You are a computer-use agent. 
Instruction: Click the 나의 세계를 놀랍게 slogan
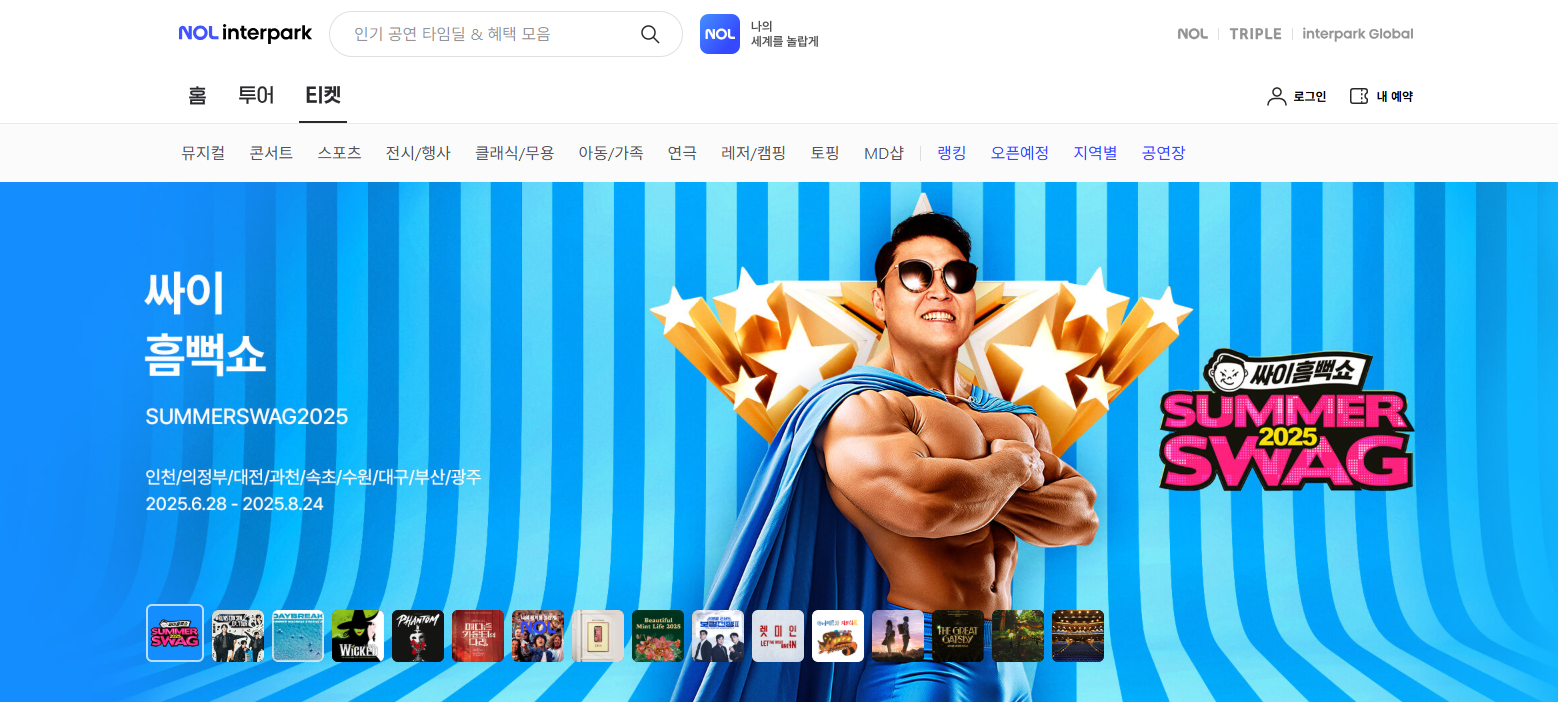[x=784, y=34]
